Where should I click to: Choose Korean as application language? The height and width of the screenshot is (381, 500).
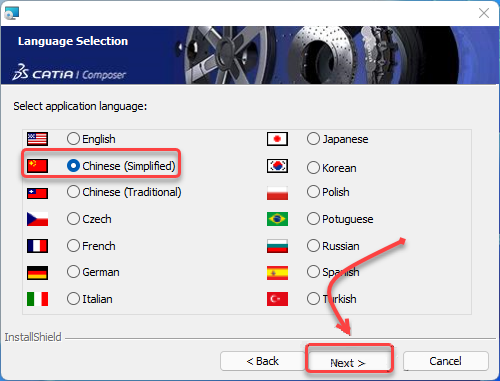pos(313,168)
